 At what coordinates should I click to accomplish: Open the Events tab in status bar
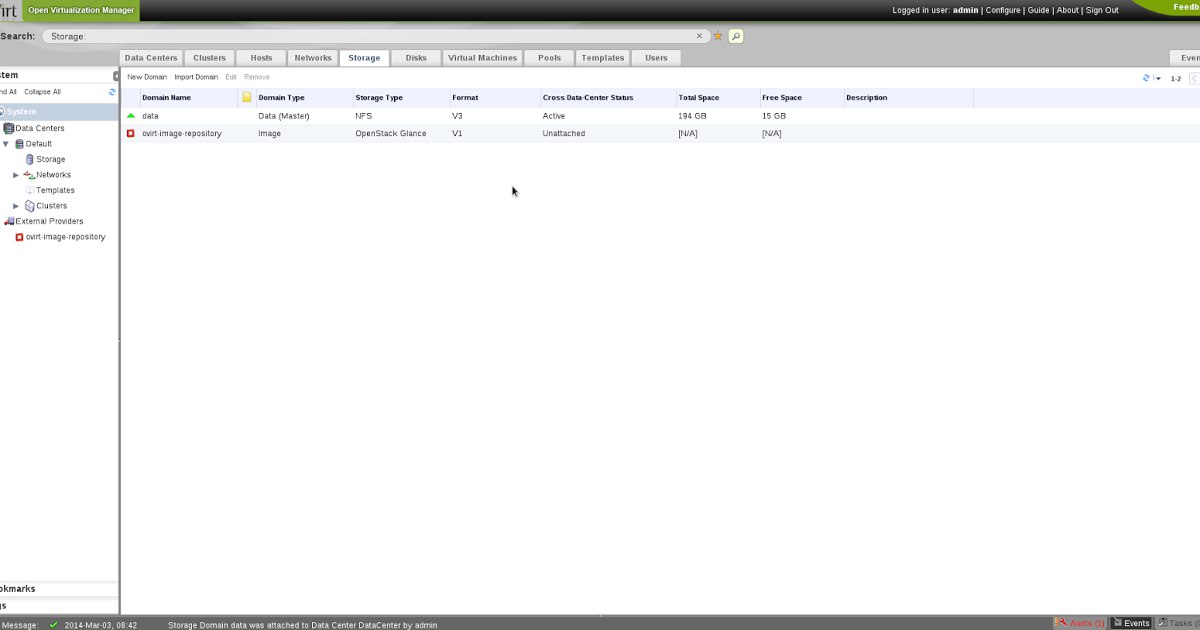1131,623
